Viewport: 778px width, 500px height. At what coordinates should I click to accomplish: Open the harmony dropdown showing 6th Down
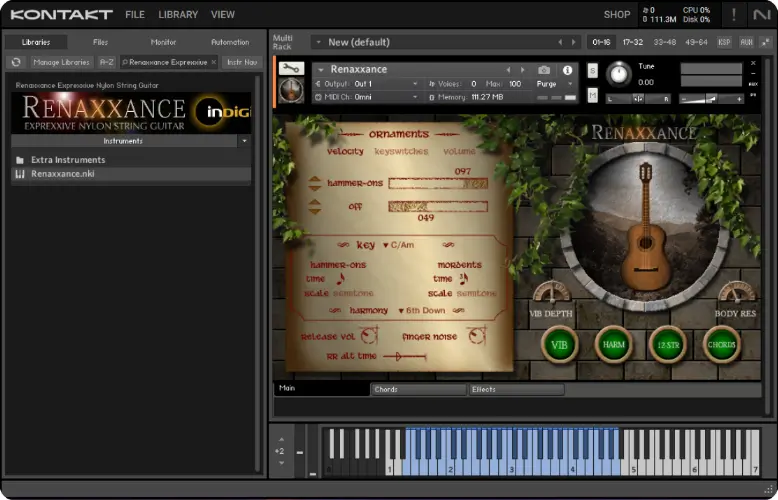tap(421, 311)
